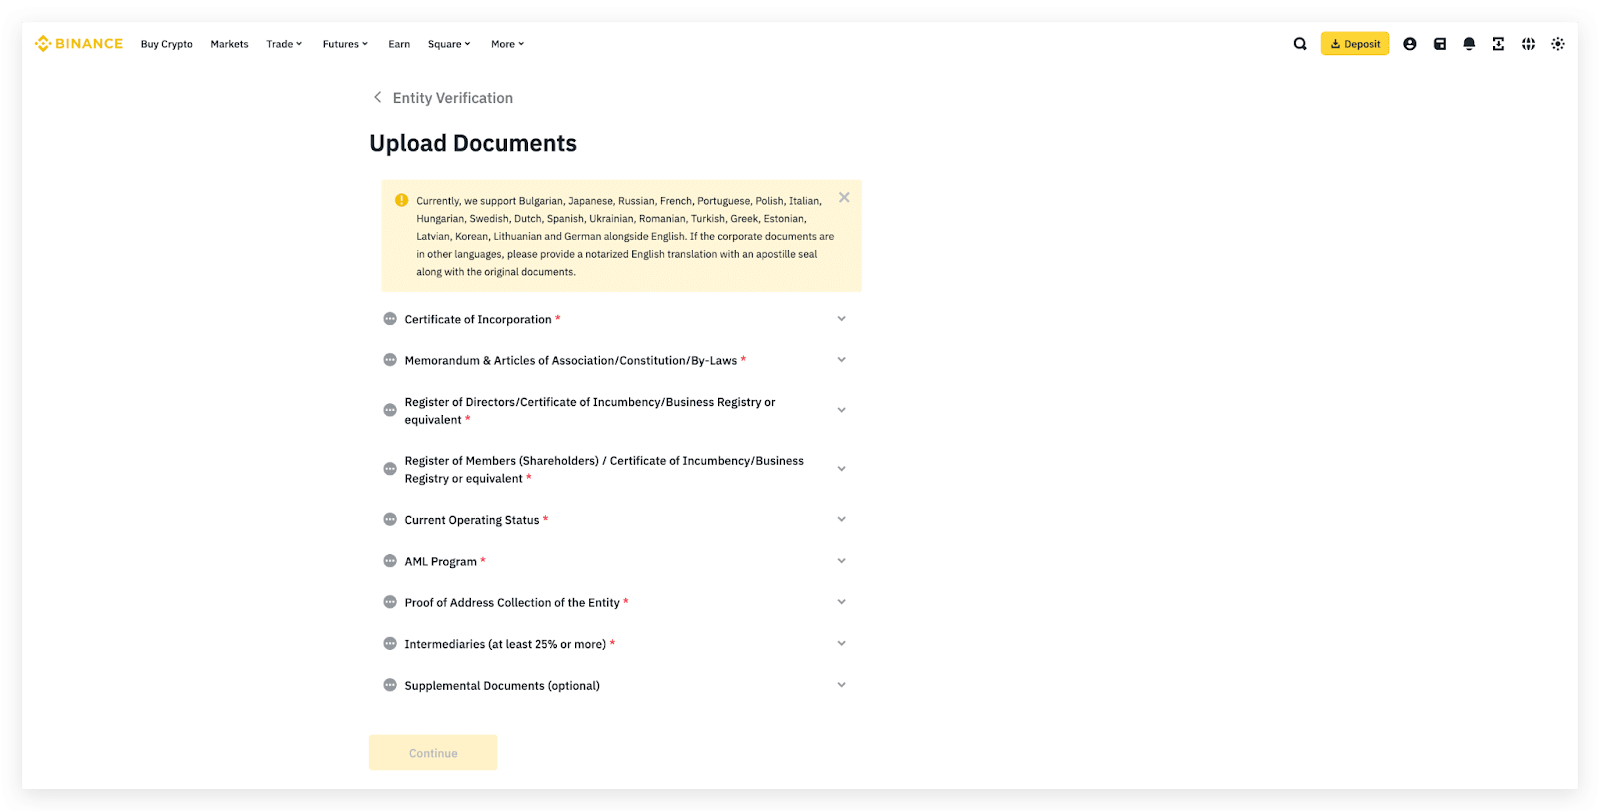Go to Earn in navigation
This screenshot has height=811, width=1600.
click(x=399, y=44)
